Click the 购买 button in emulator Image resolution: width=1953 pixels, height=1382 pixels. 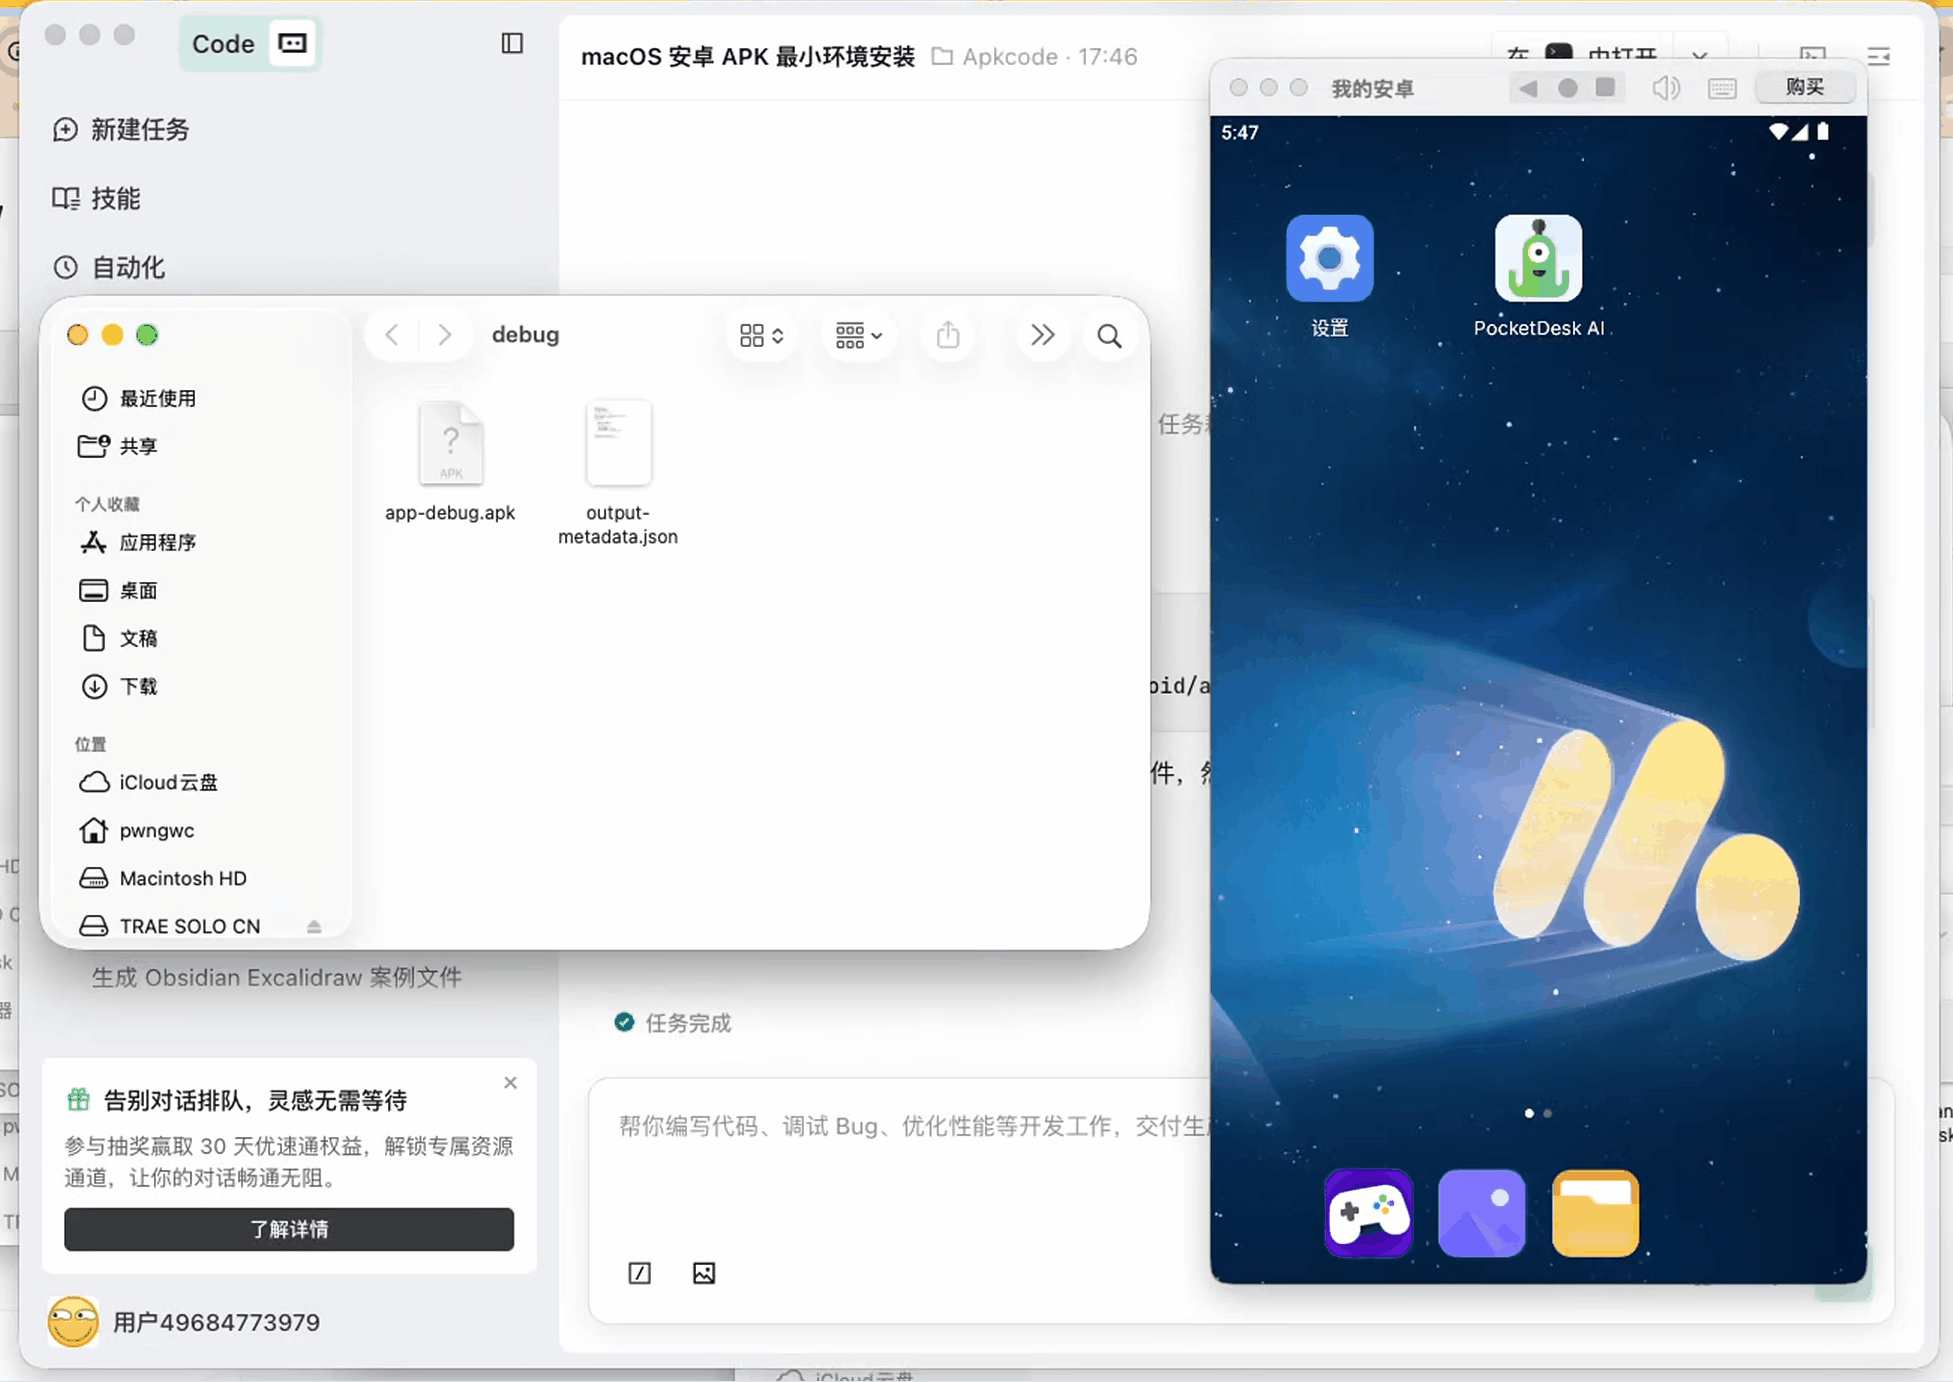tap(1805, 87)
